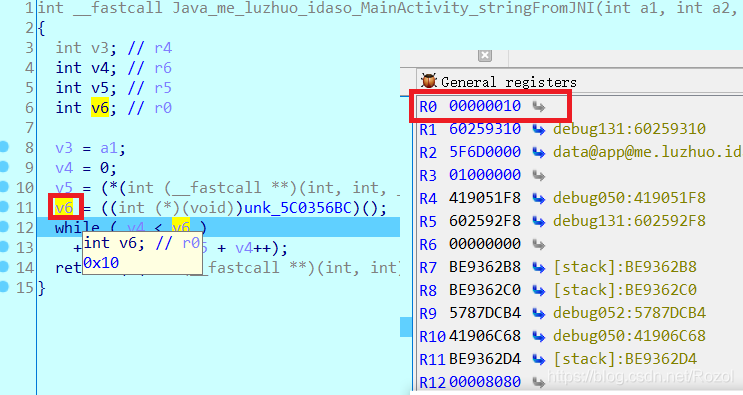
Task: Click the jump arrow for R7 stack address
Action: [x=538, y=267]
